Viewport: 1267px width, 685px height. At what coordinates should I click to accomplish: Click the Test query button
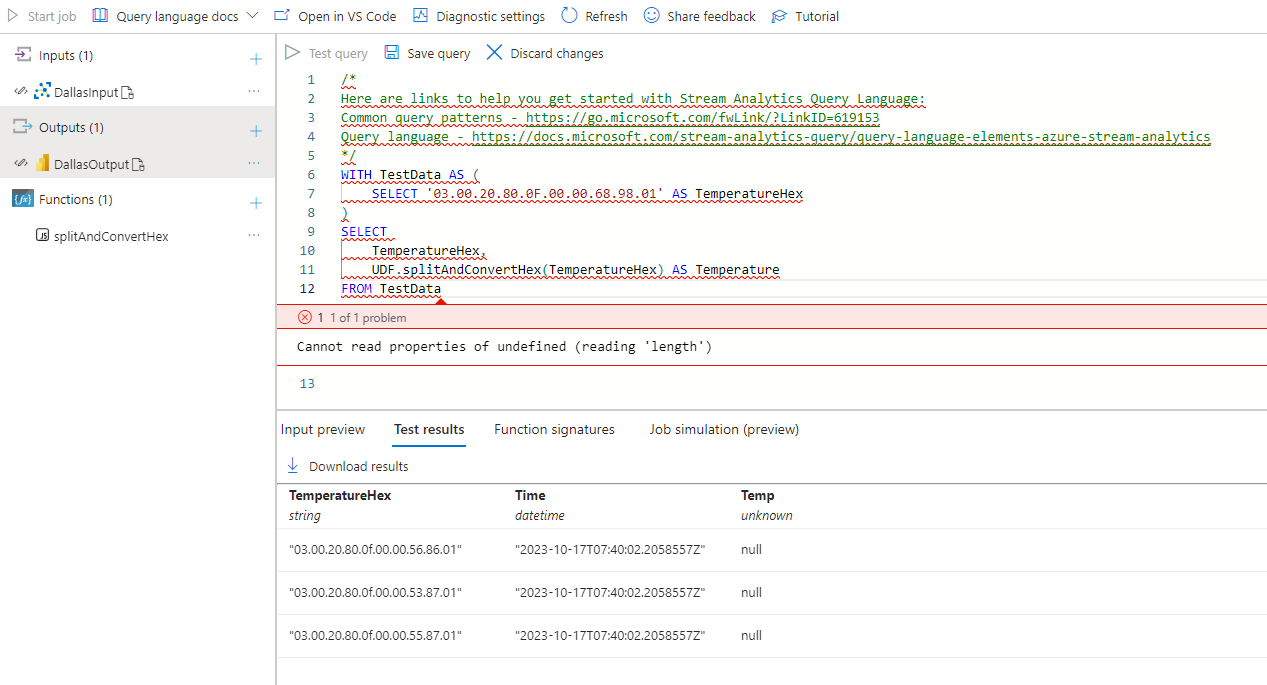coord(326,53)
